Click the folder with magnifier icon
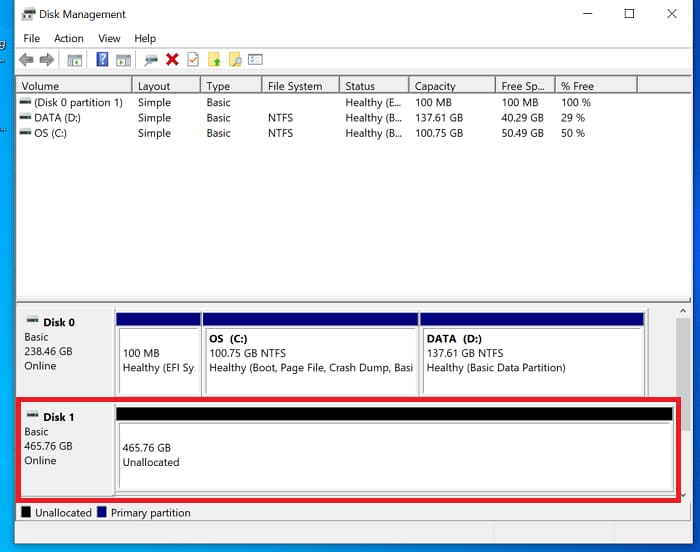The width and height of the screenshot is (700, 552). point(235,60)
